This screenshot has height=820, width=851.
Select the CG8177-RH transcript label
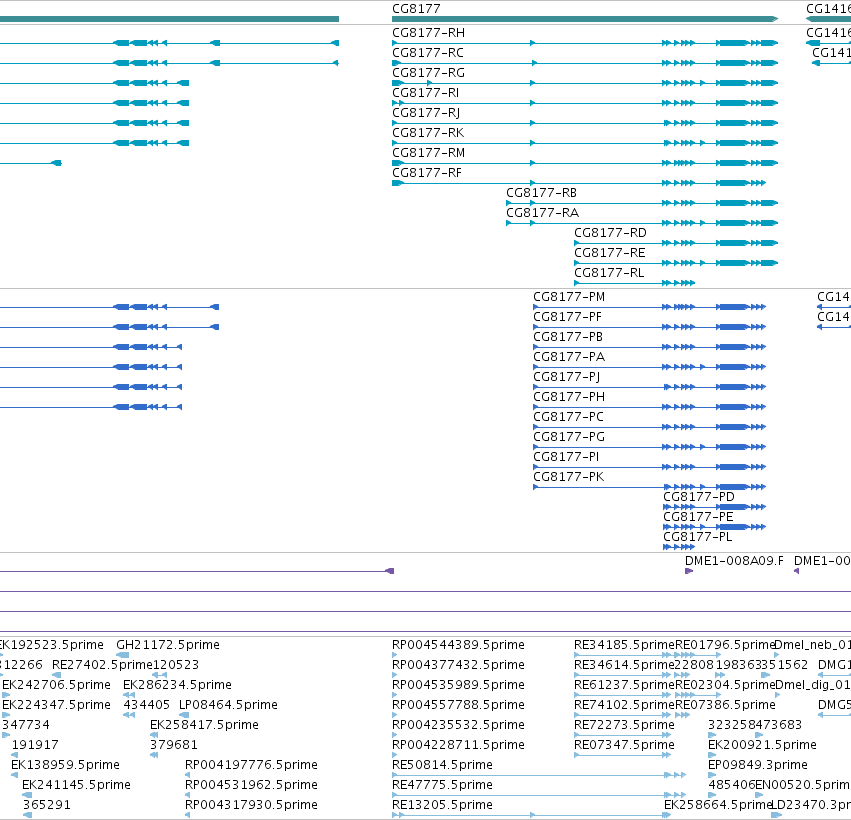[x=428, y=33]
